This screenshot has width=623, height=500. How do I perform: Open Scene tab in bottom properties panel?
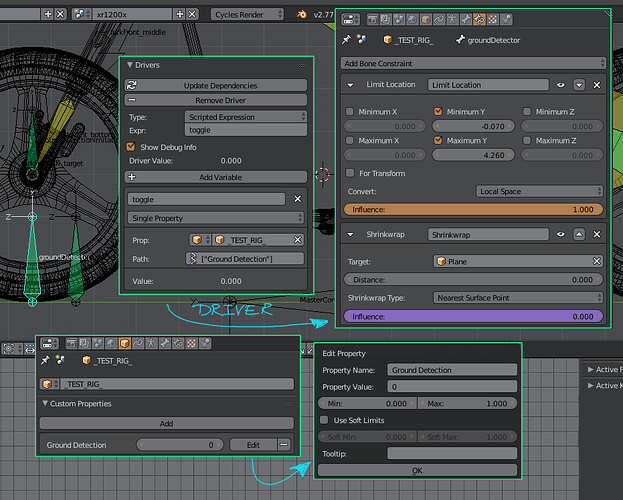pos(98,343)
